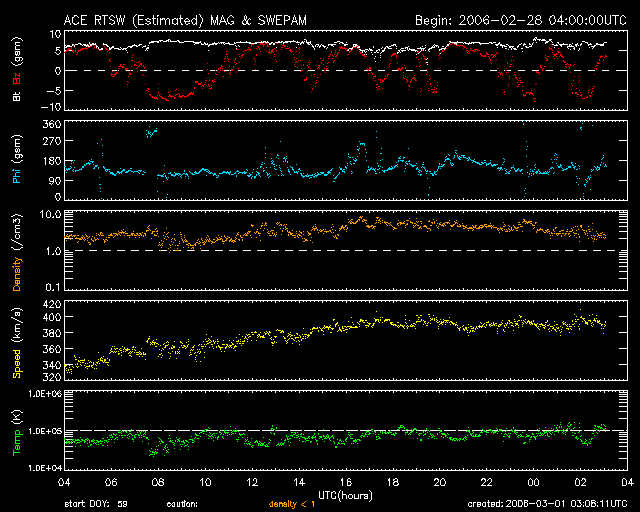Click the '20' hour tick label
The height and width of the screenshot is (512, 640).
tap(440, 483)
